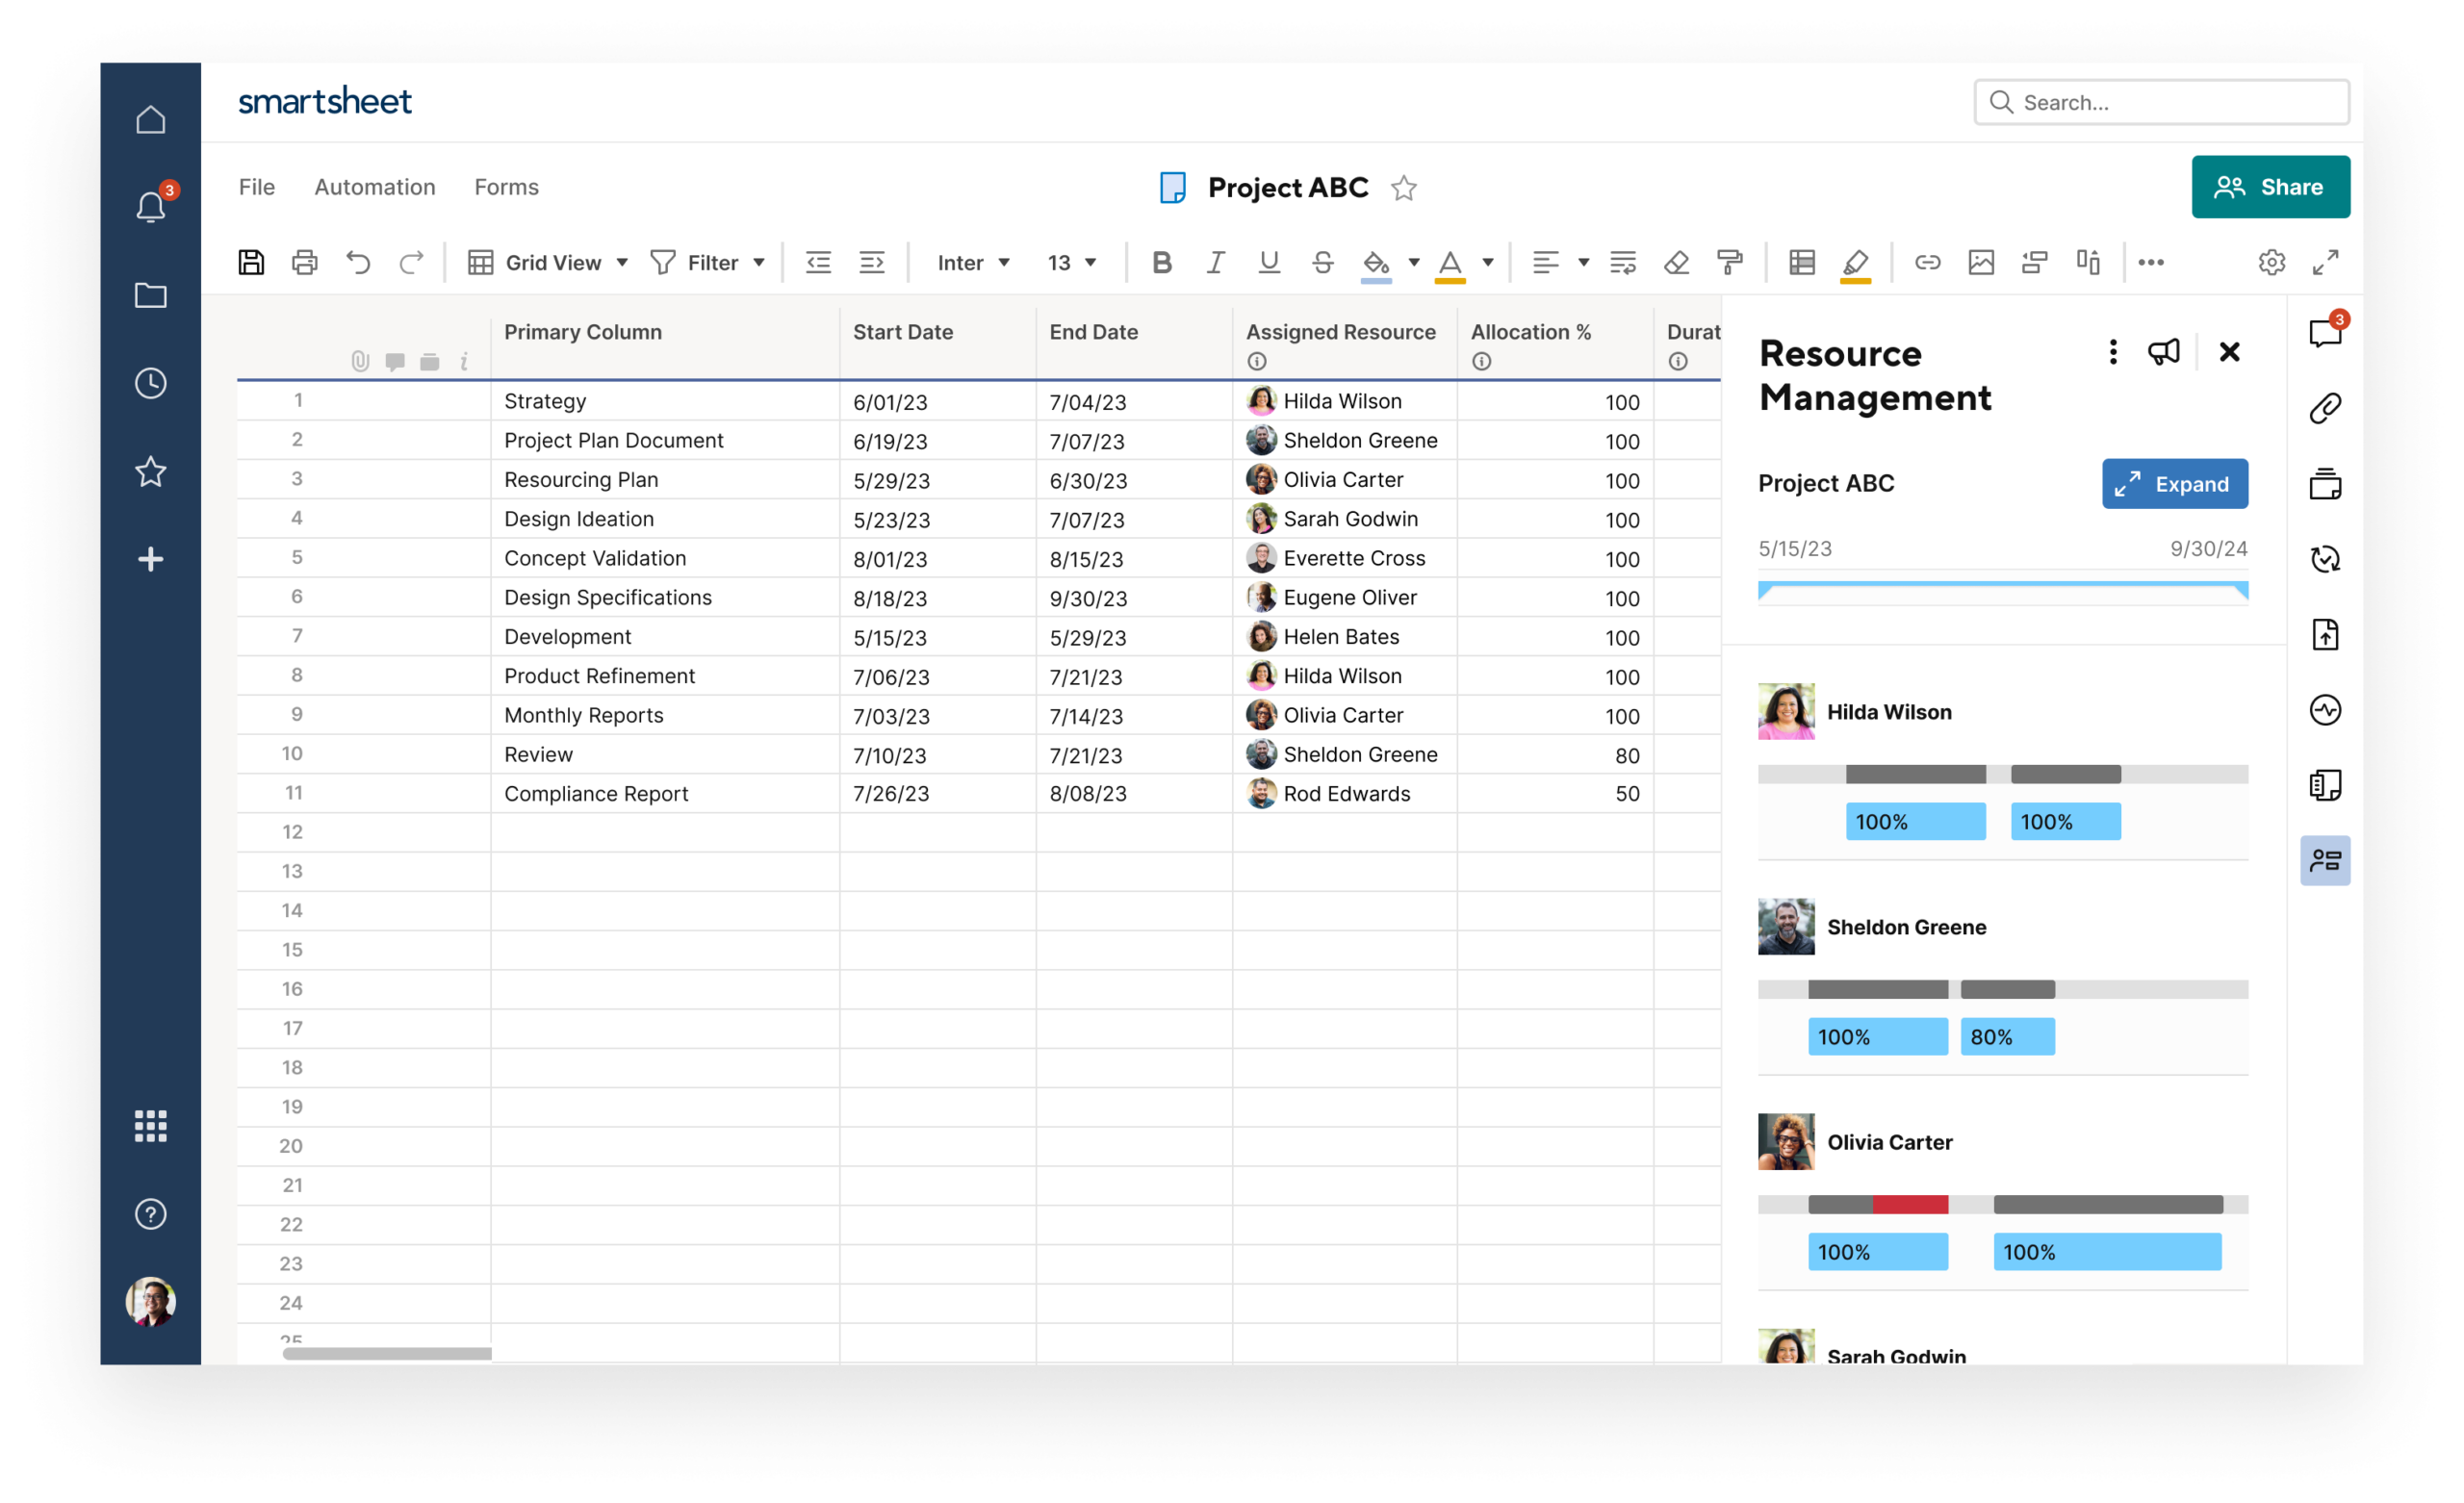Toggle italic formatting

pos(1215,262)
